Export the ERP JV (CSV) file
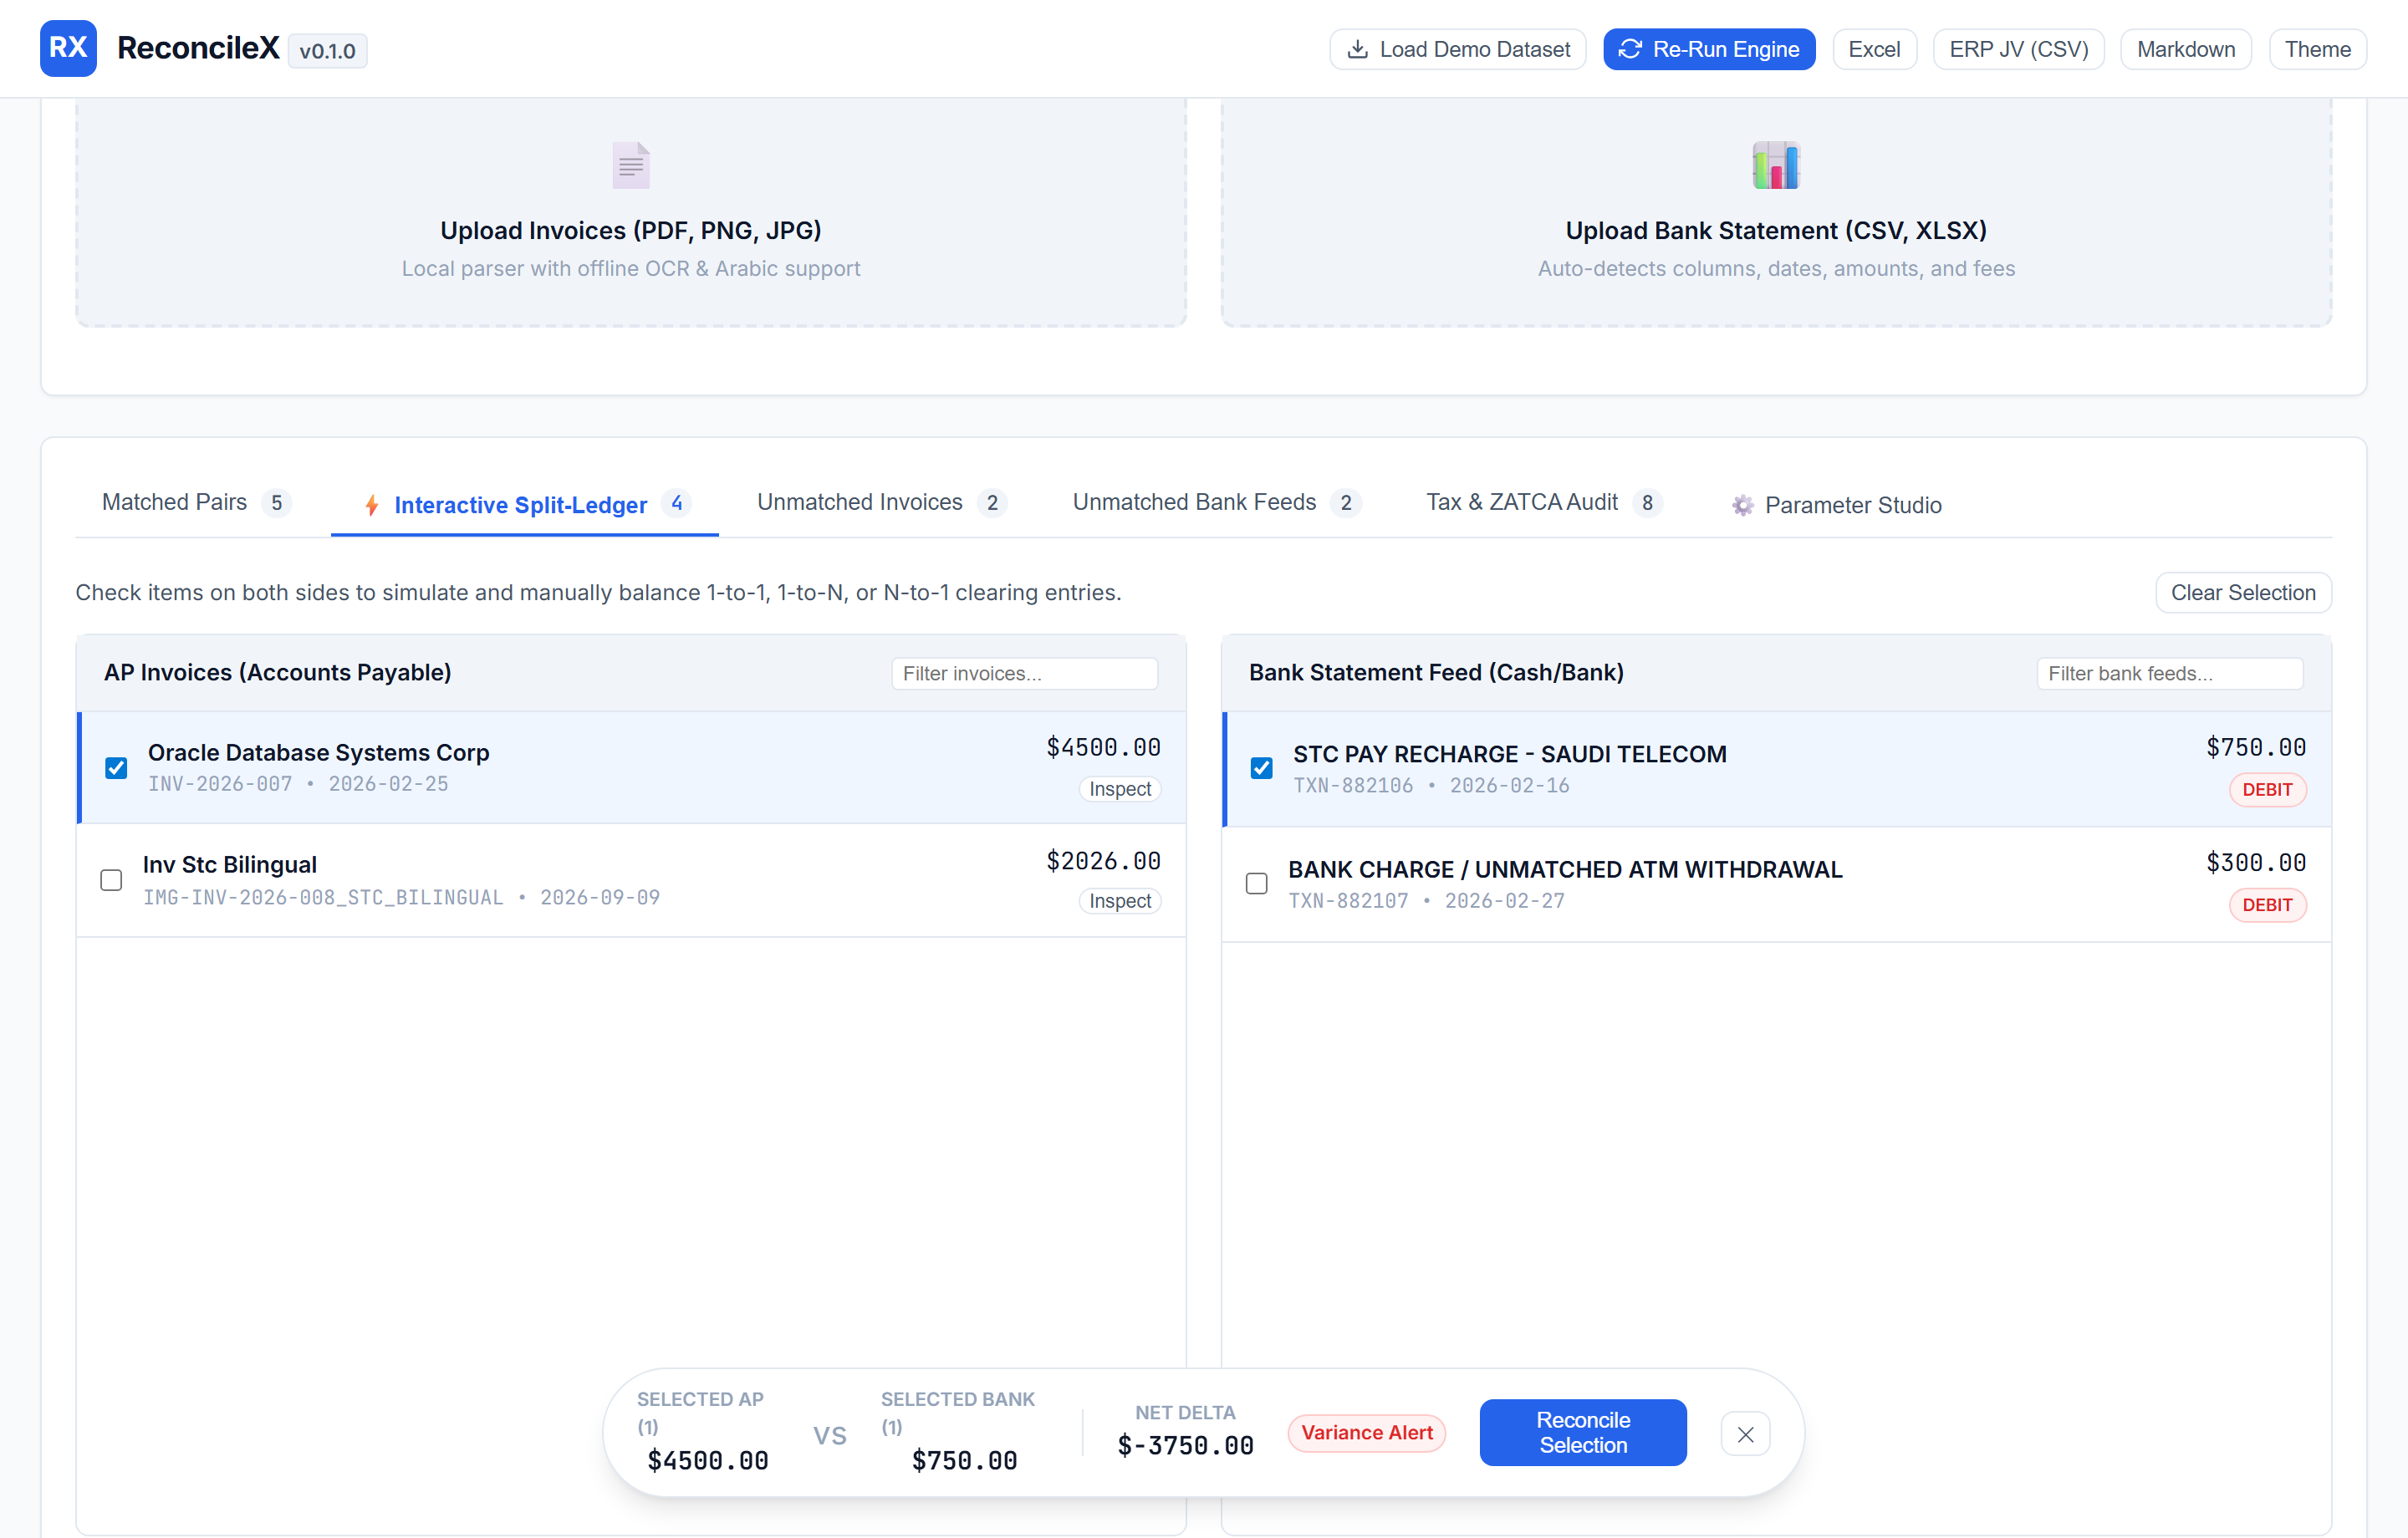 2018,49
